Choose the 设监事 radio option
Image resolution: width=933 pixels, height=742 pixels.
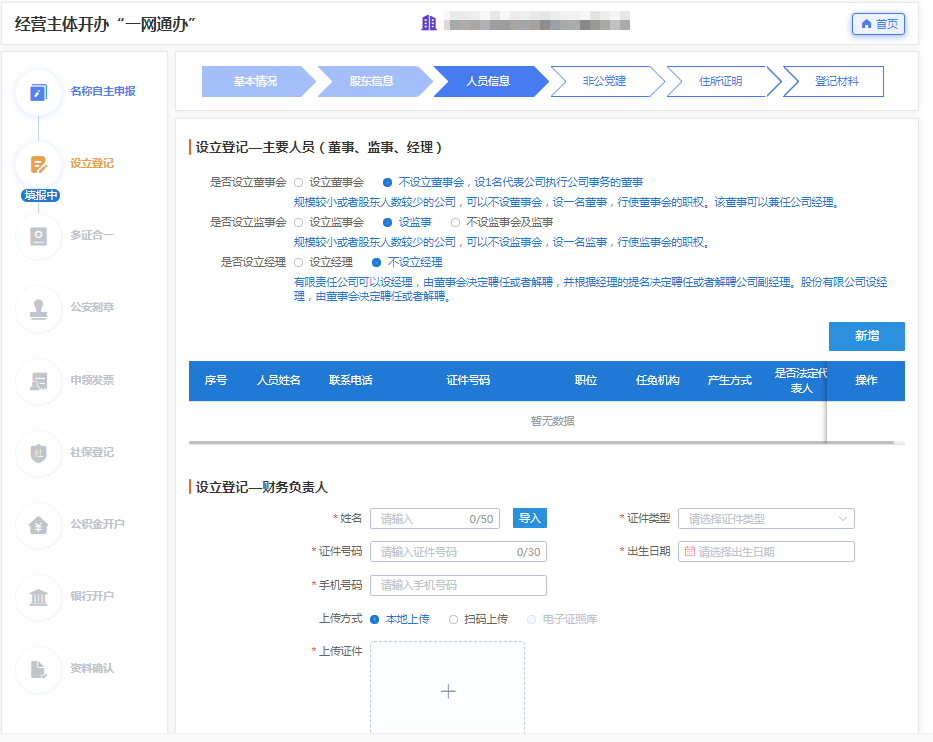[387, 223]
